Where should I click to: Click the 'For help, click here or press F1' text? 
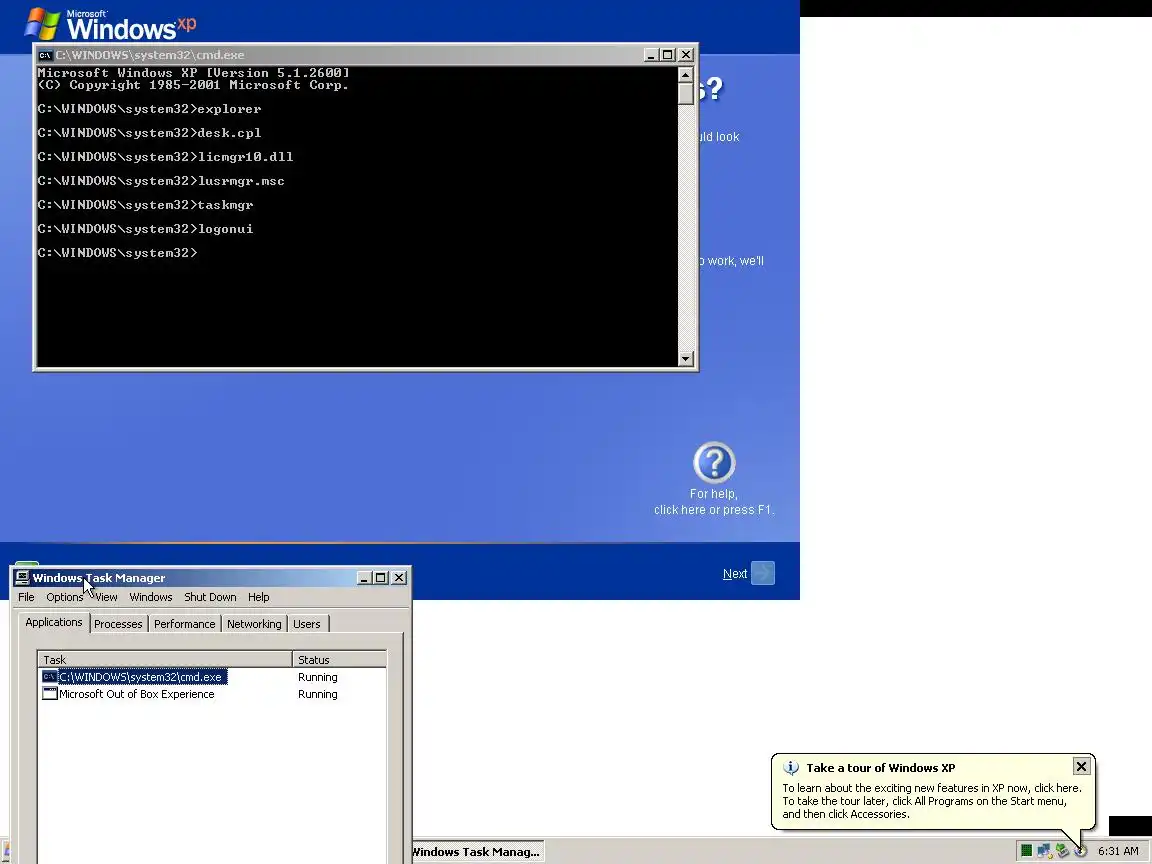tap(713, 502)
